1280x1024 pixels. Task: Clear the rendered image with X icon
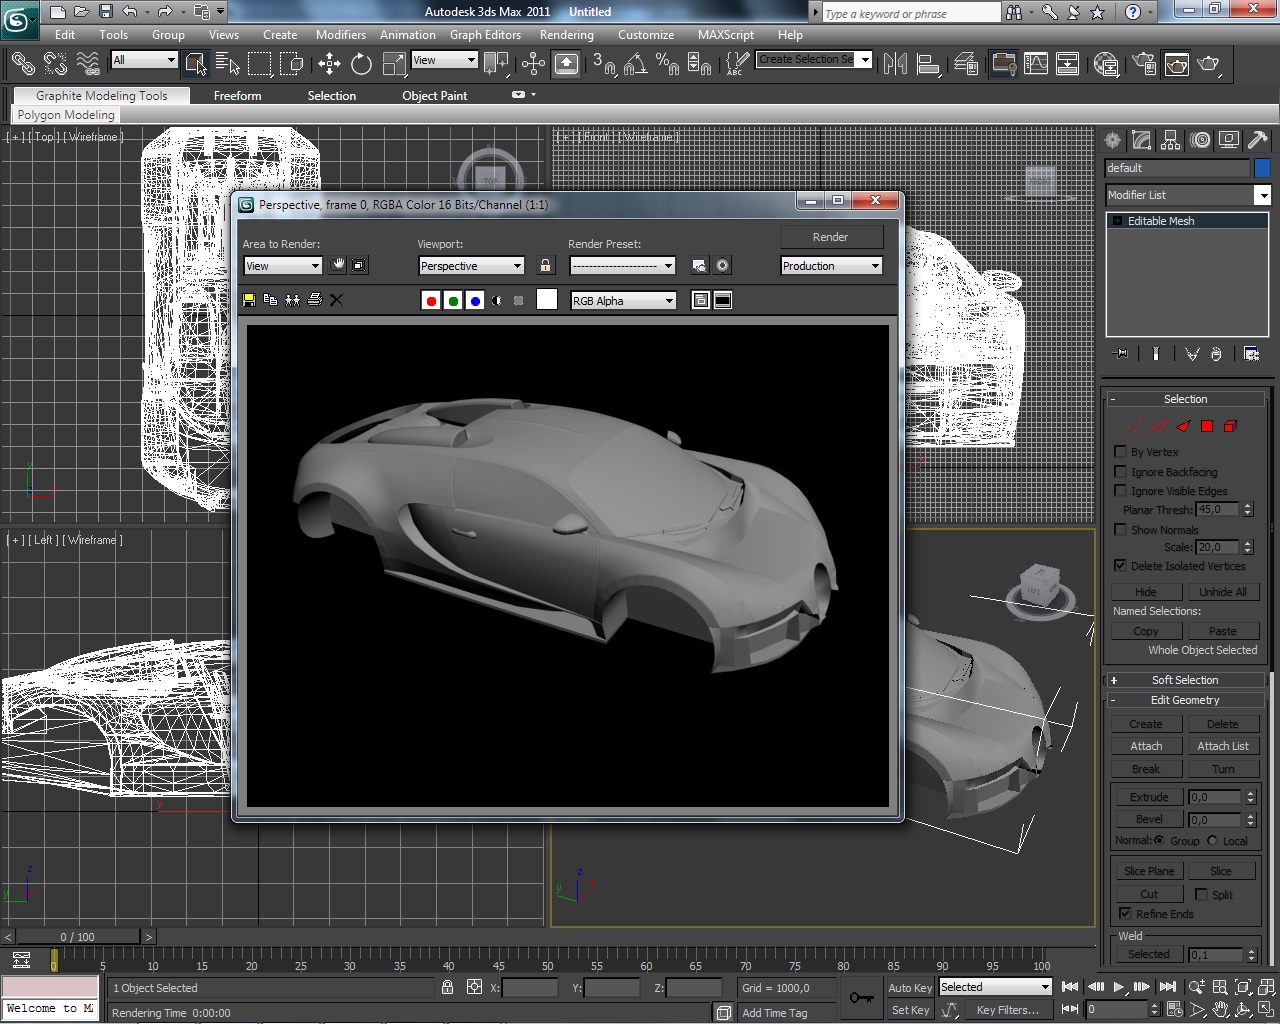pos(336,300)
